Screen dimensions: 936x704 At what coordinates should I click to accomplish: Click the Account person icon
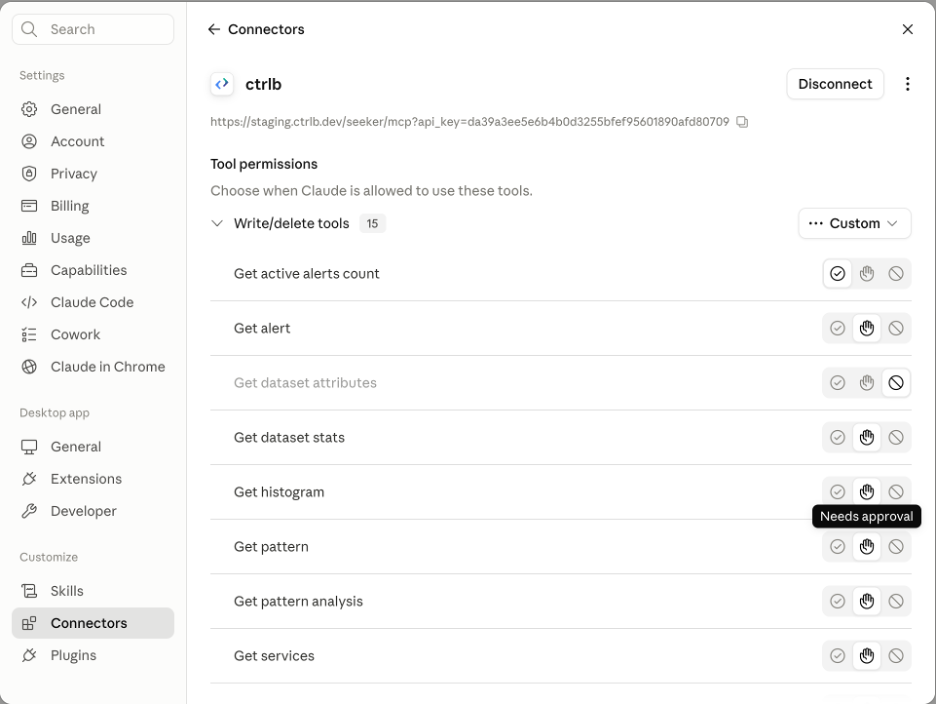click(29, 142)
